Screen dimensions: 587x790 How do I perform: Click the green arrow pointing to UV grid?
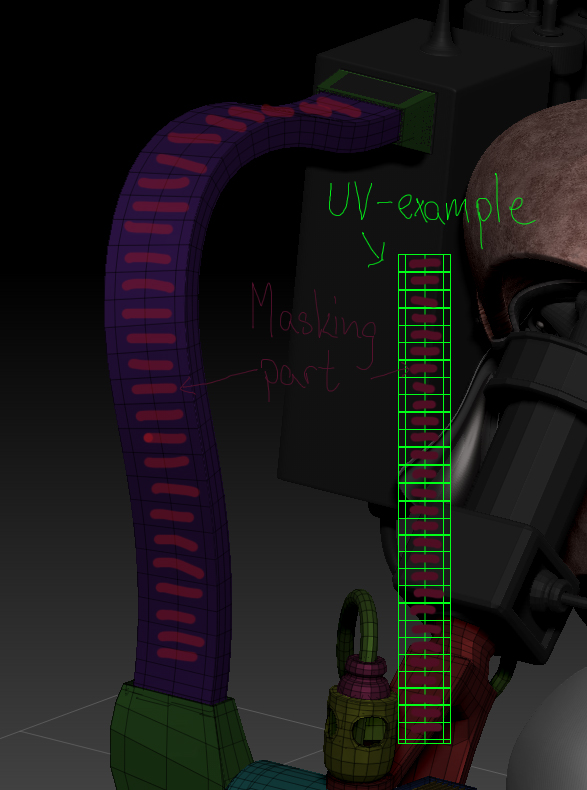click(374, 249)
